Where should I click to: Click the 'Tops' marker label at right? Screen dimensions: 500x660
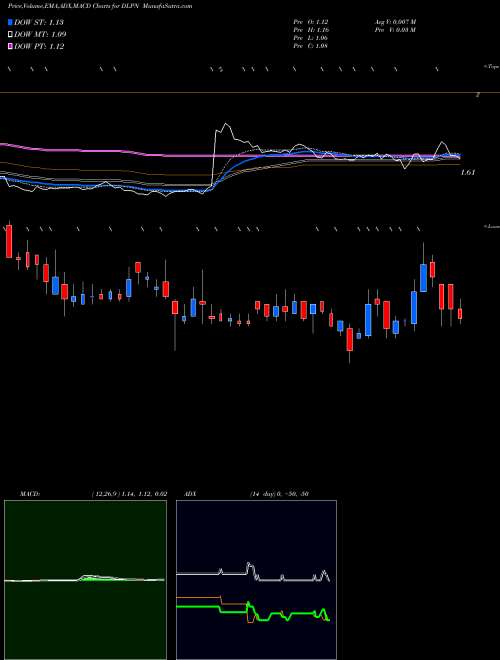click(x=492, y=67)
